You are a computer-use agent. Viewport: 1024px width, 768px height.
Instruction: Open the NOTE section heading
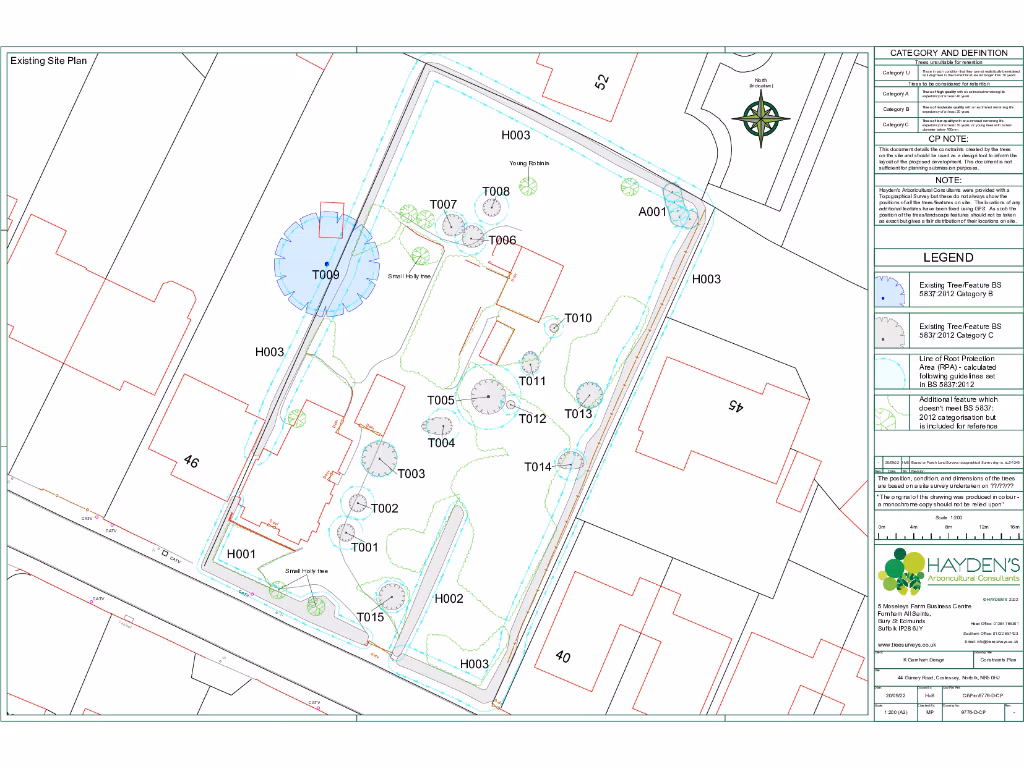pos(948,180)
